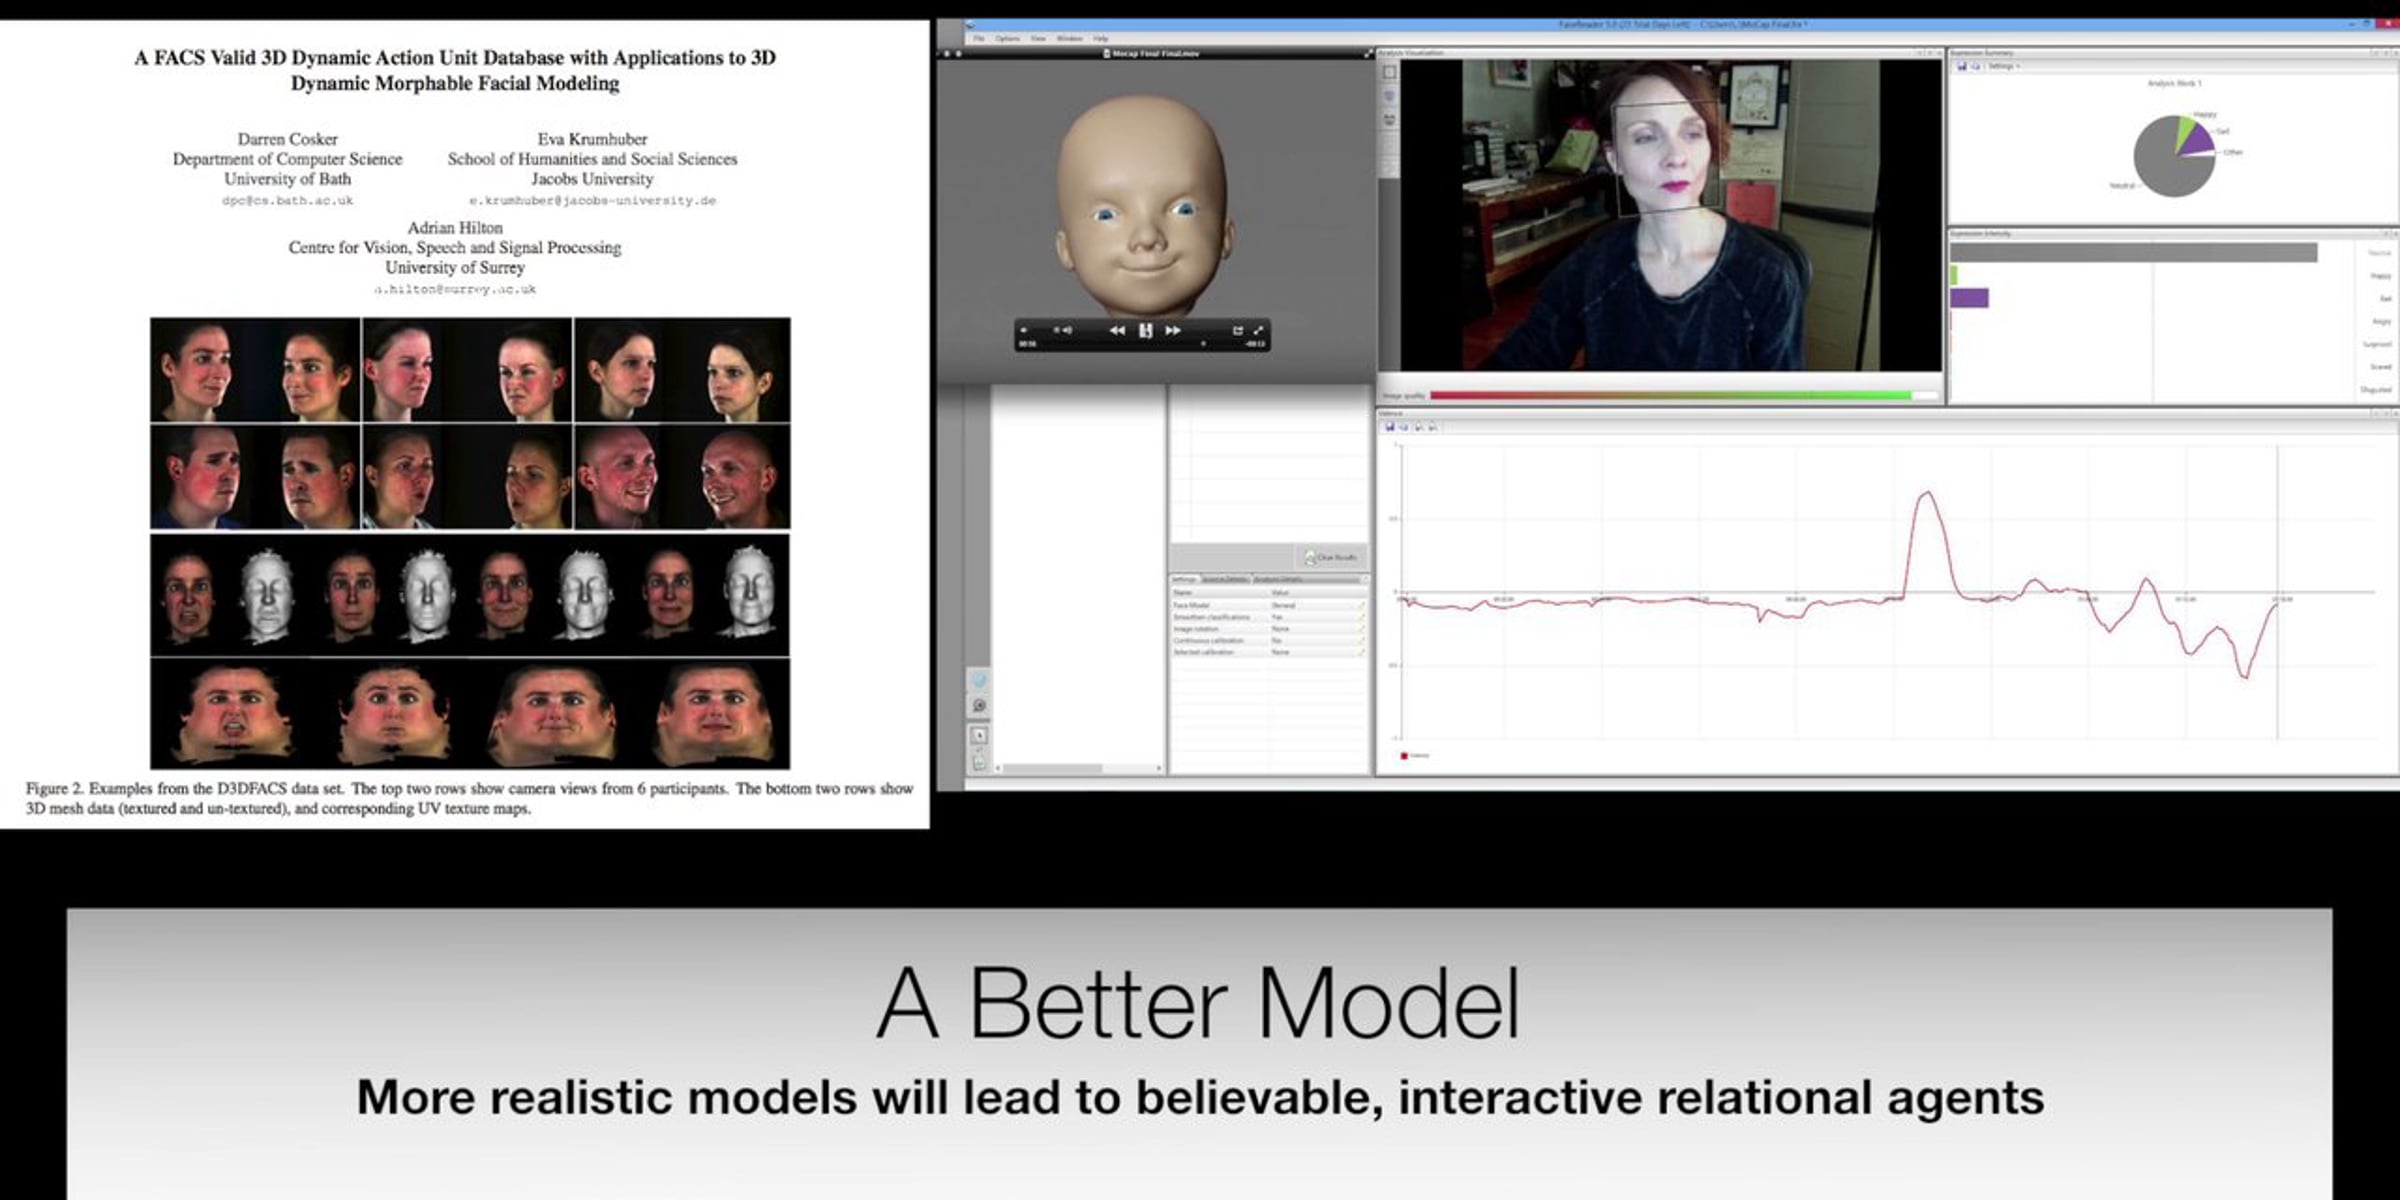Screen dimensions: 2400x1200
Task: Click the share icon in player controls
Action: [x=1237, y=330]
